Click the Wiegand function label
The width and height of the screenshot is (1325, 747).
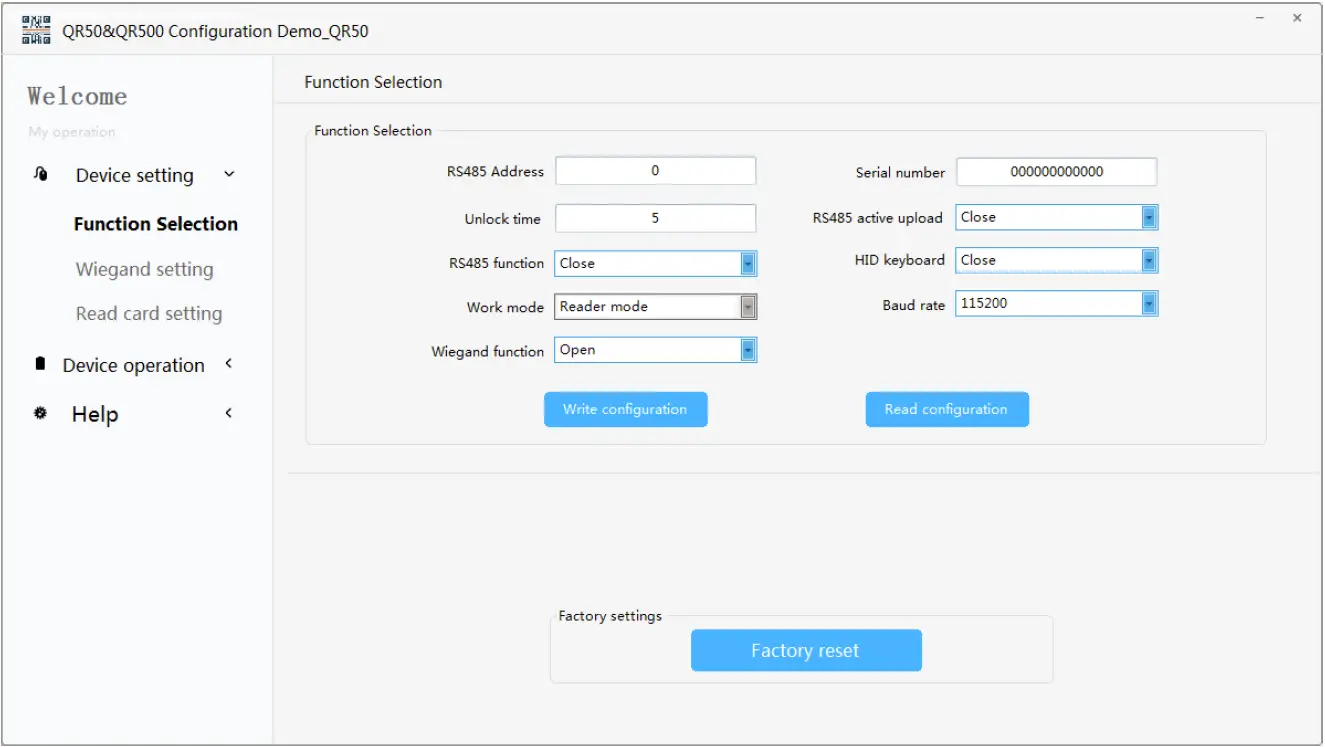[x=488, y=351]
